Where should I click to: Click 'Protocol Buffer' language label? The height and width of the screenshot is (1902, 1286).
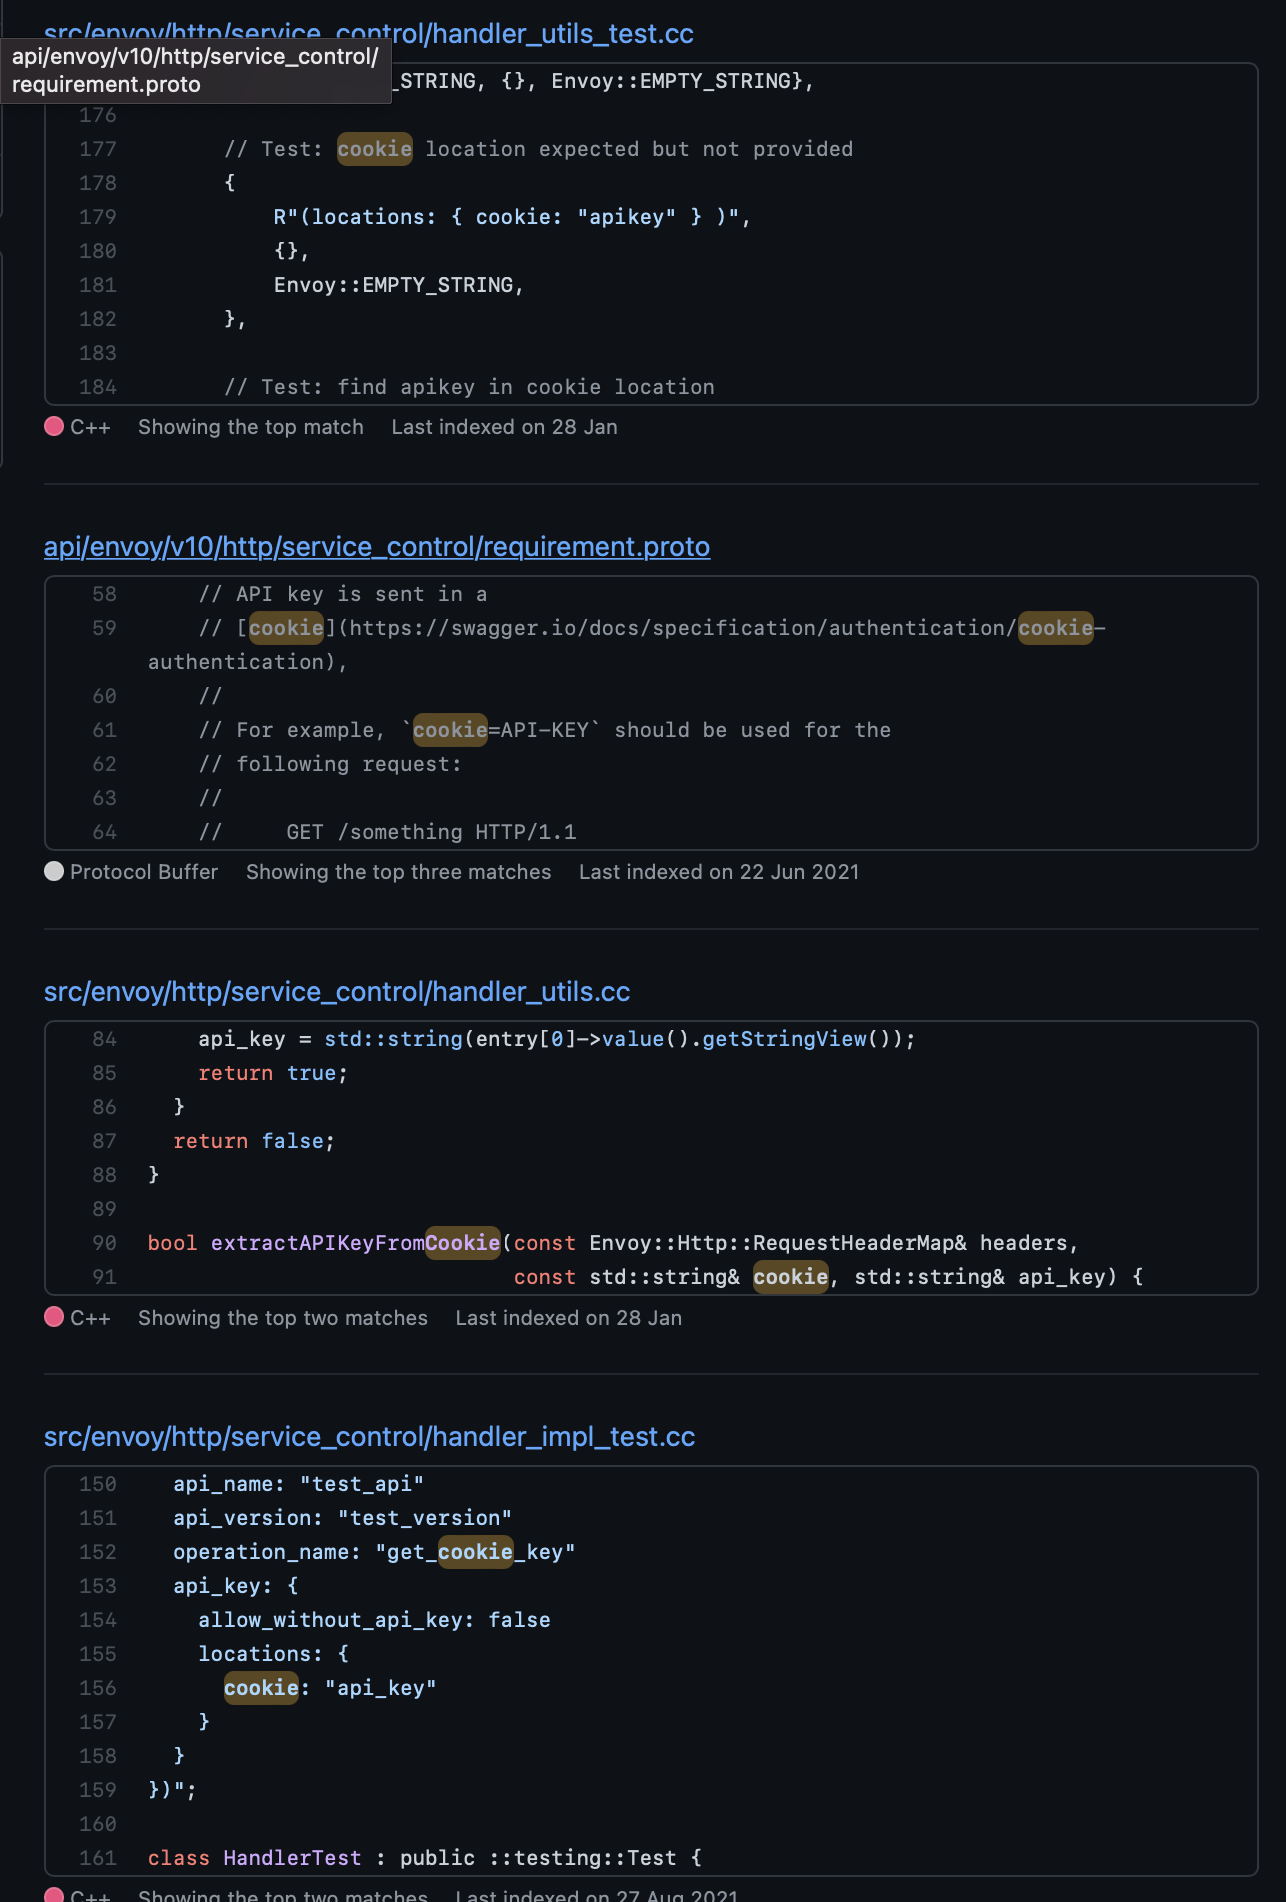(x=144, y=872)
